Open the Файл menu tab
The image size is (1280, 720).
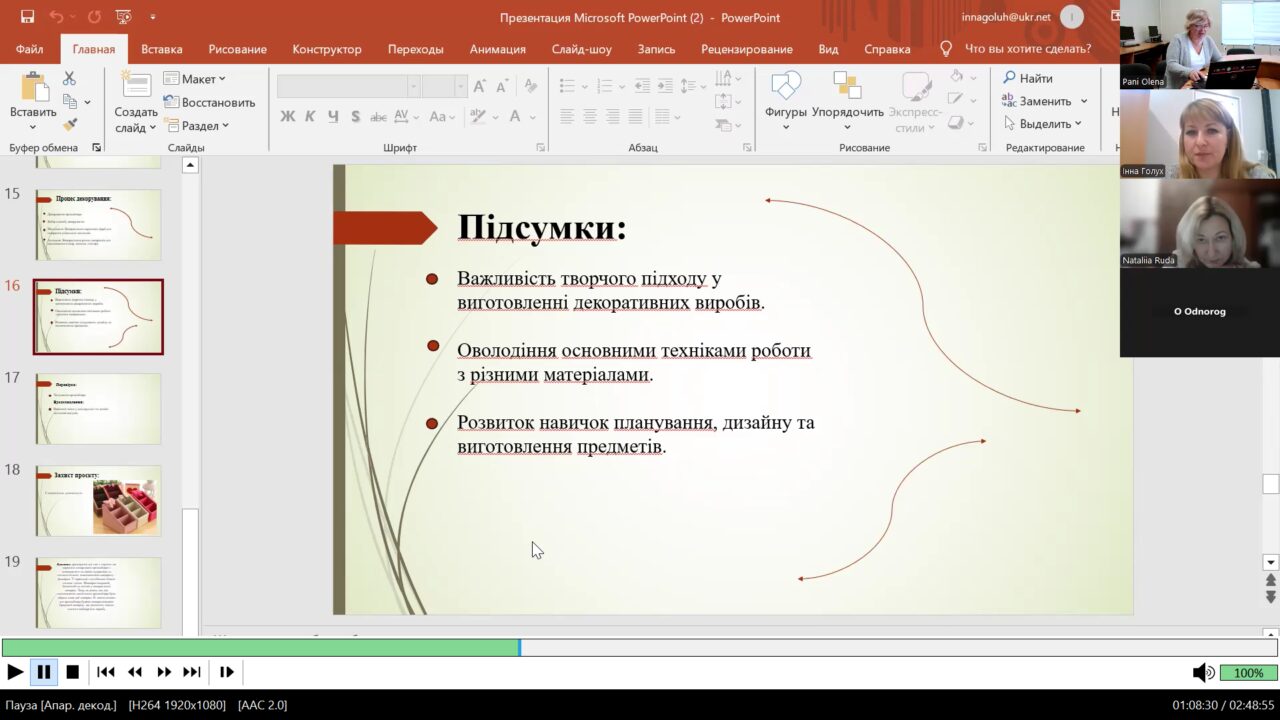point(29,49)
